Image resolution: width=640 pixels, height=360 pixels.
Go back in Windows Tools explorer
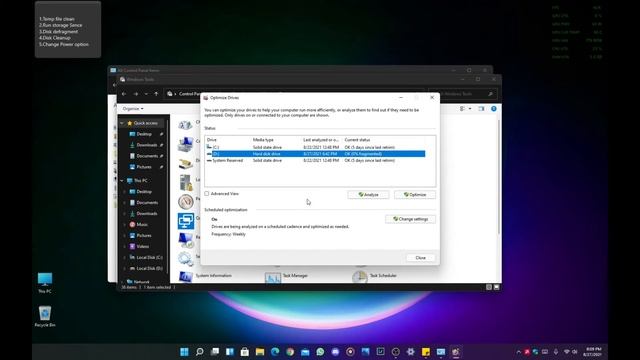pos(124,94)
